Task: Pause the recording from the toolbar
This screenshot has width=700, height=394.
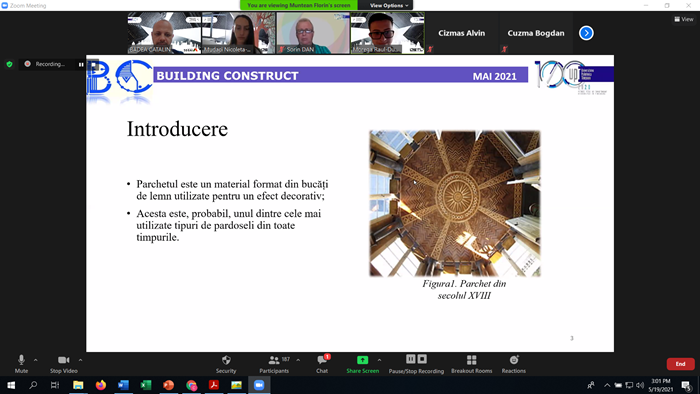Action: tap(411, 359)
